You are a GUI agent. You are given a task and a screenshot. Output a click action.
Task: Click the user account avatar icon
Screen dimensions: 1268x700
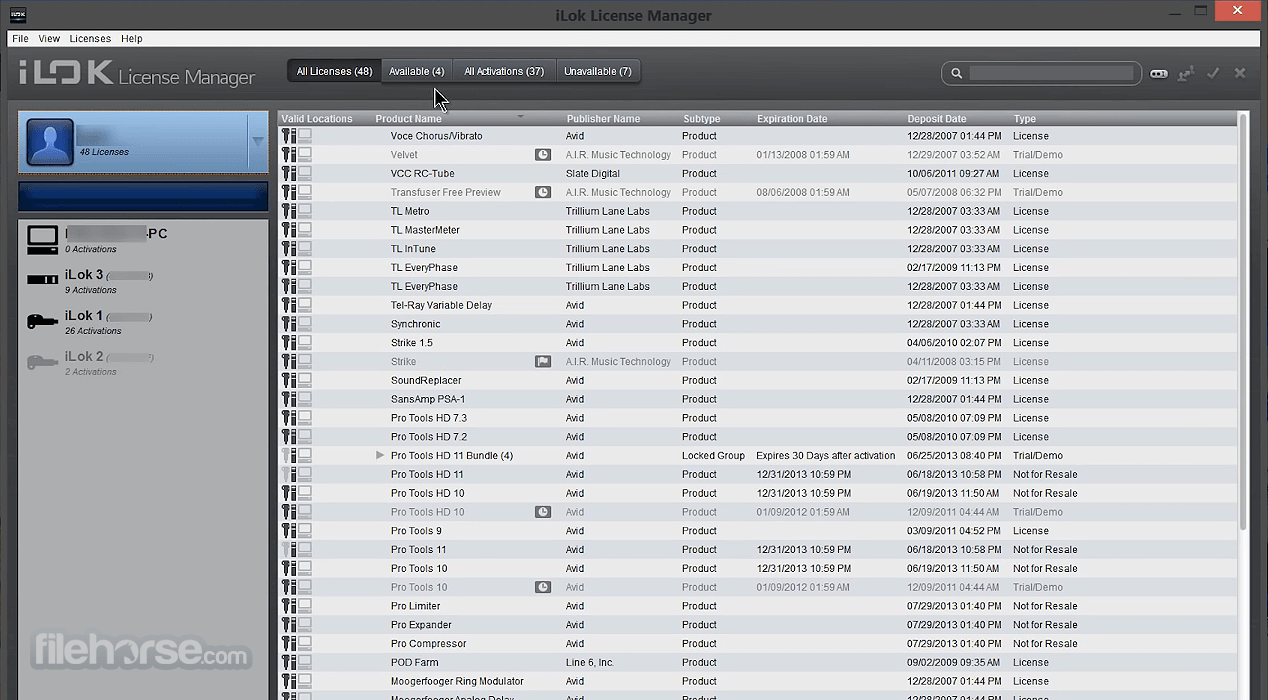point(50,142)
